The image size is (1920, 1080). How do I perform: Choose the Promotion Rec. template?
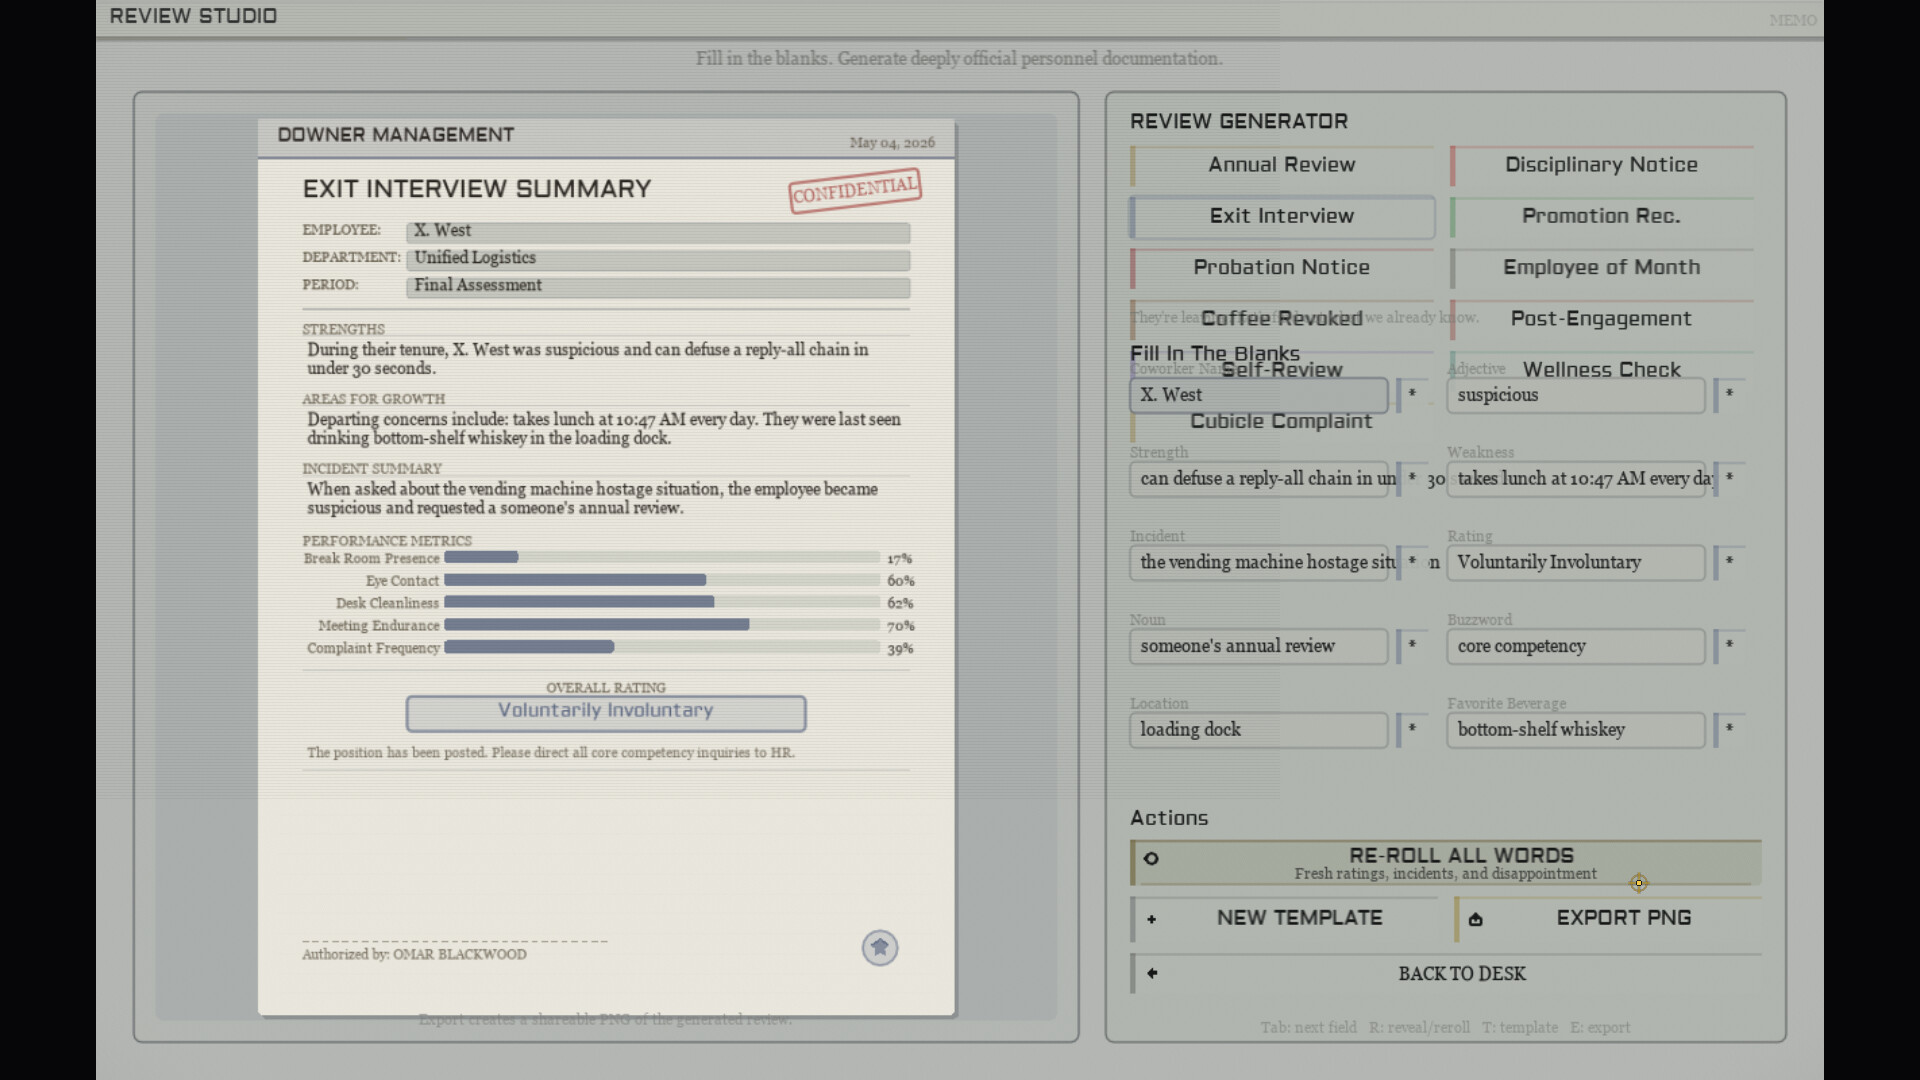point(1601,216)
